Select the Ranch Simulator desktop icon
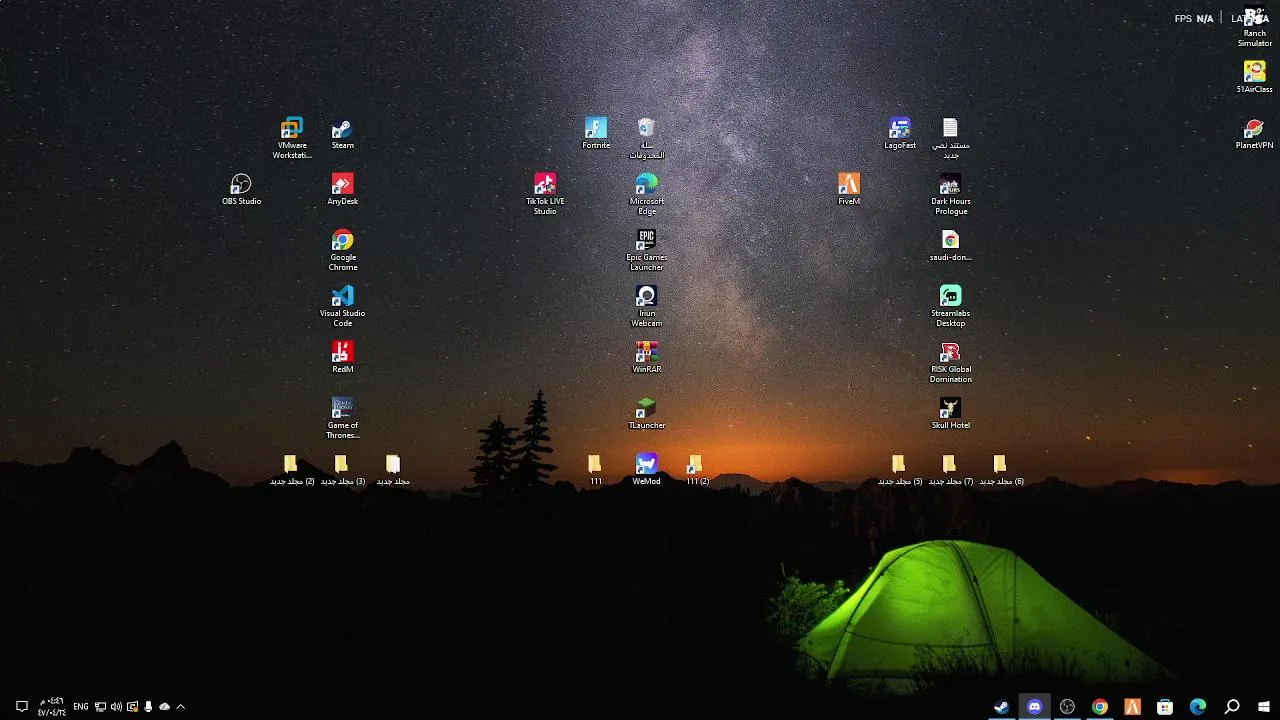The image size is (1280, 720). pyautogui.click(x=1254, y=28)
